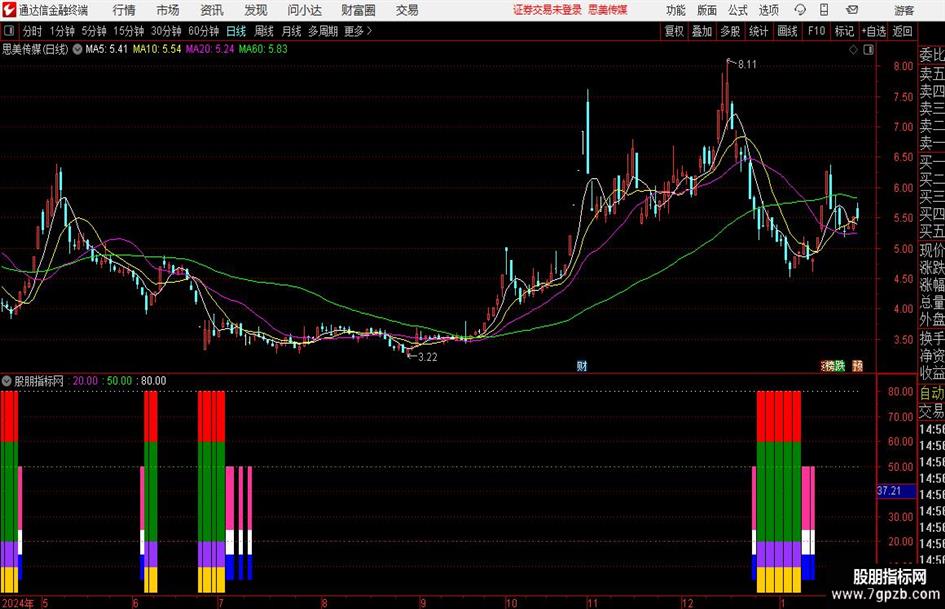Open the 资讯 menu

click(x=212, y=10)
